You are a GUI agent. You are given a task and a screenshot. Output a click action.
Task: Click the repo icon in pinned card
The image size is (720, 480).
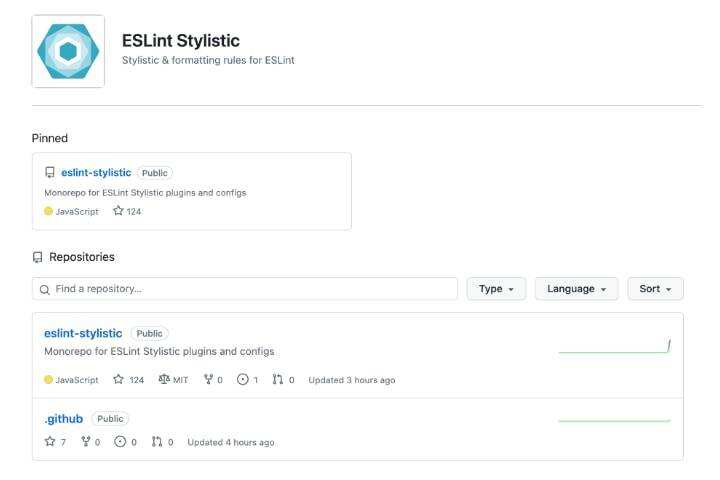pos(50,173)
